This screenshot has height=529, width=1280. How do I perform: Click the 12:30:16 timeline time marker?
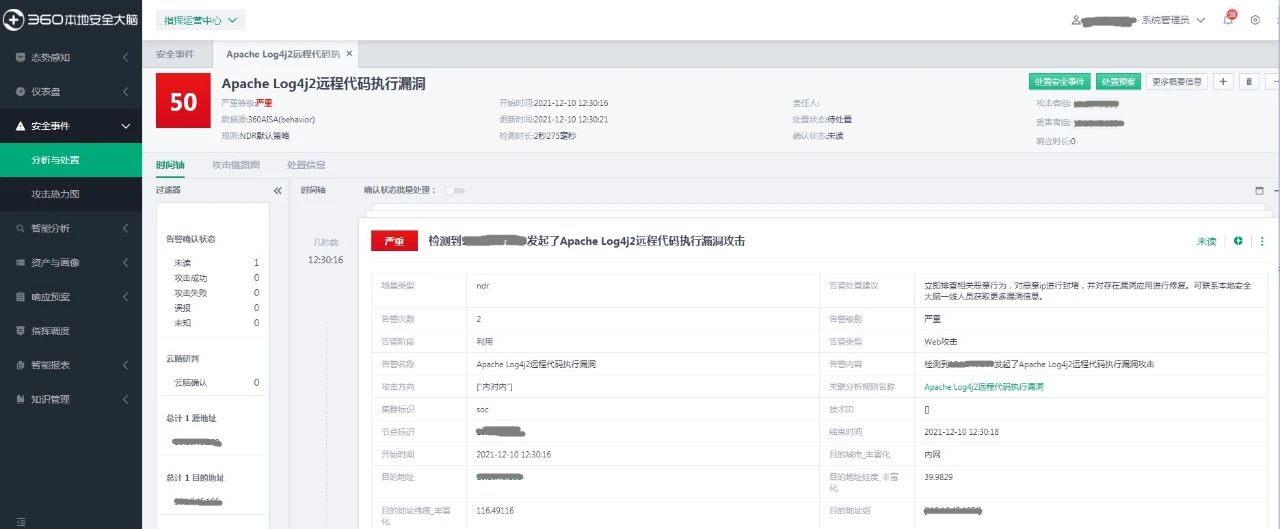pos(326,260)
